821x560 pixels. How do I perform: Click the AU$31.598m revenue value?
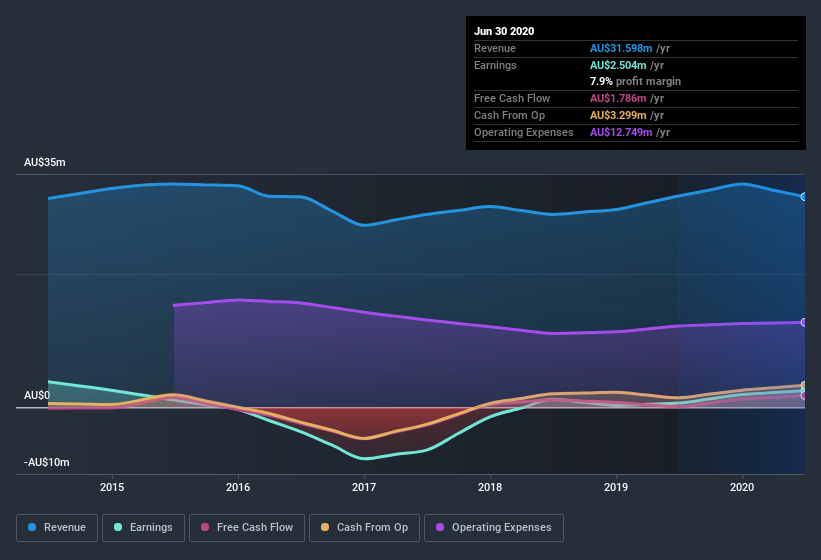click(x=621, y=48)
